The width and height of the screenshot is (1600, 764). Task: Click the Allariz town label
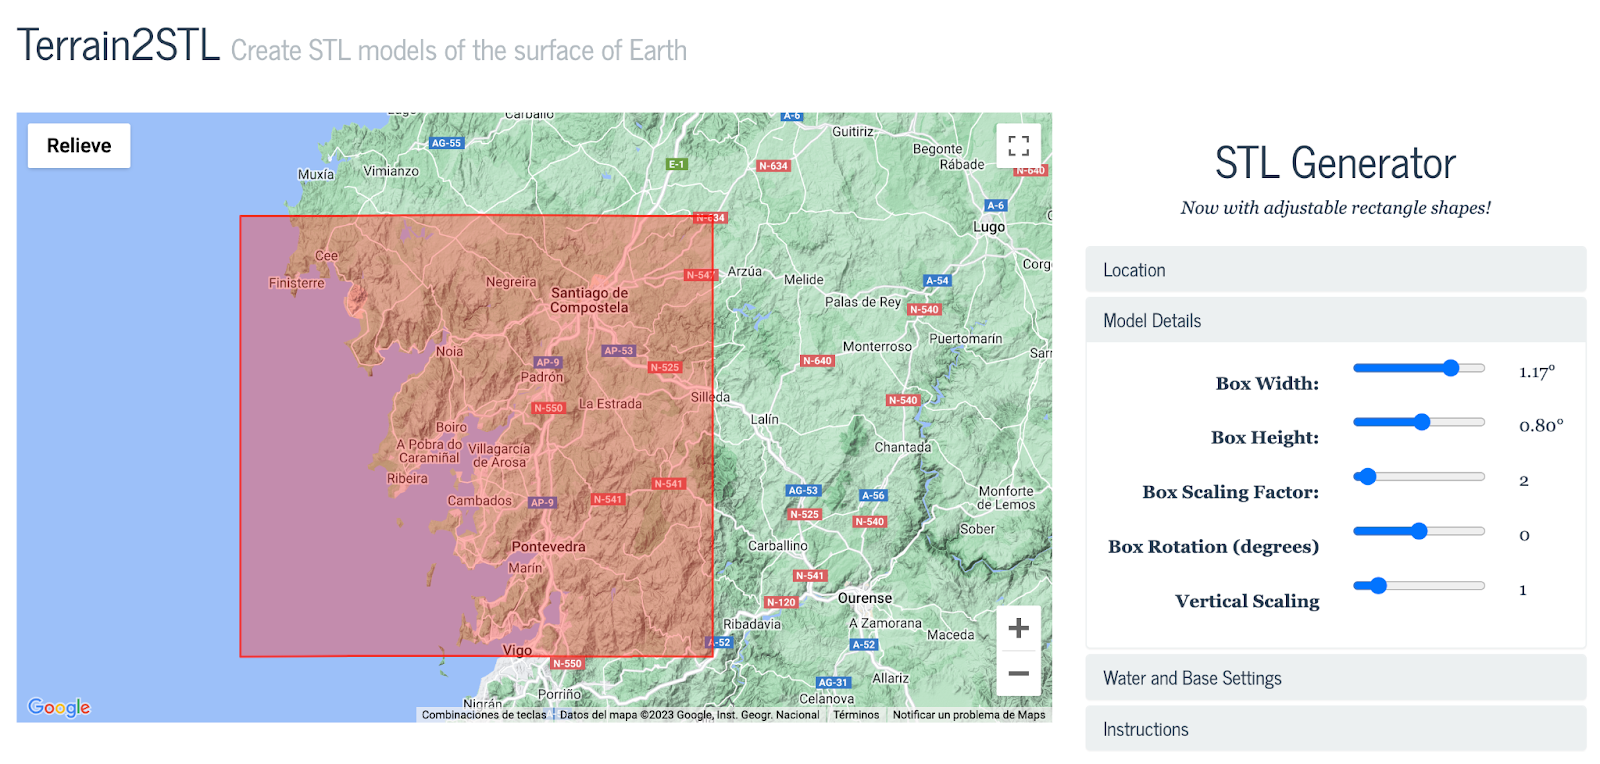click(x=890, y=678)
